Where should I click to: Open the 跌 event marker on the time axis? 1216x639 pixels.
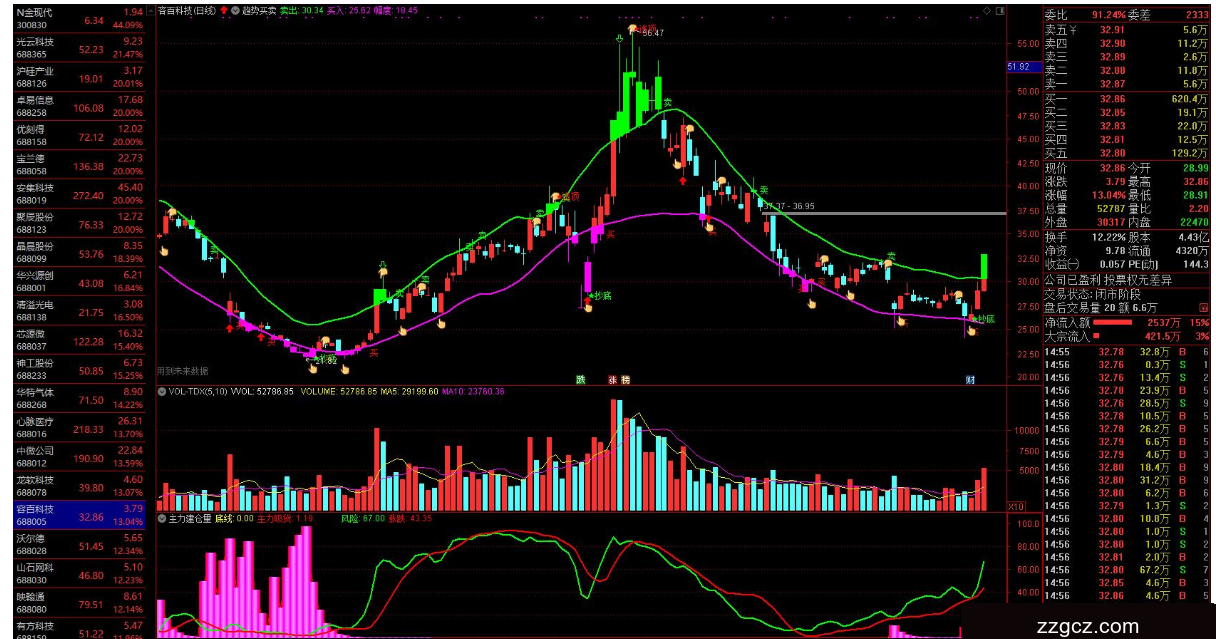point(580,380)
